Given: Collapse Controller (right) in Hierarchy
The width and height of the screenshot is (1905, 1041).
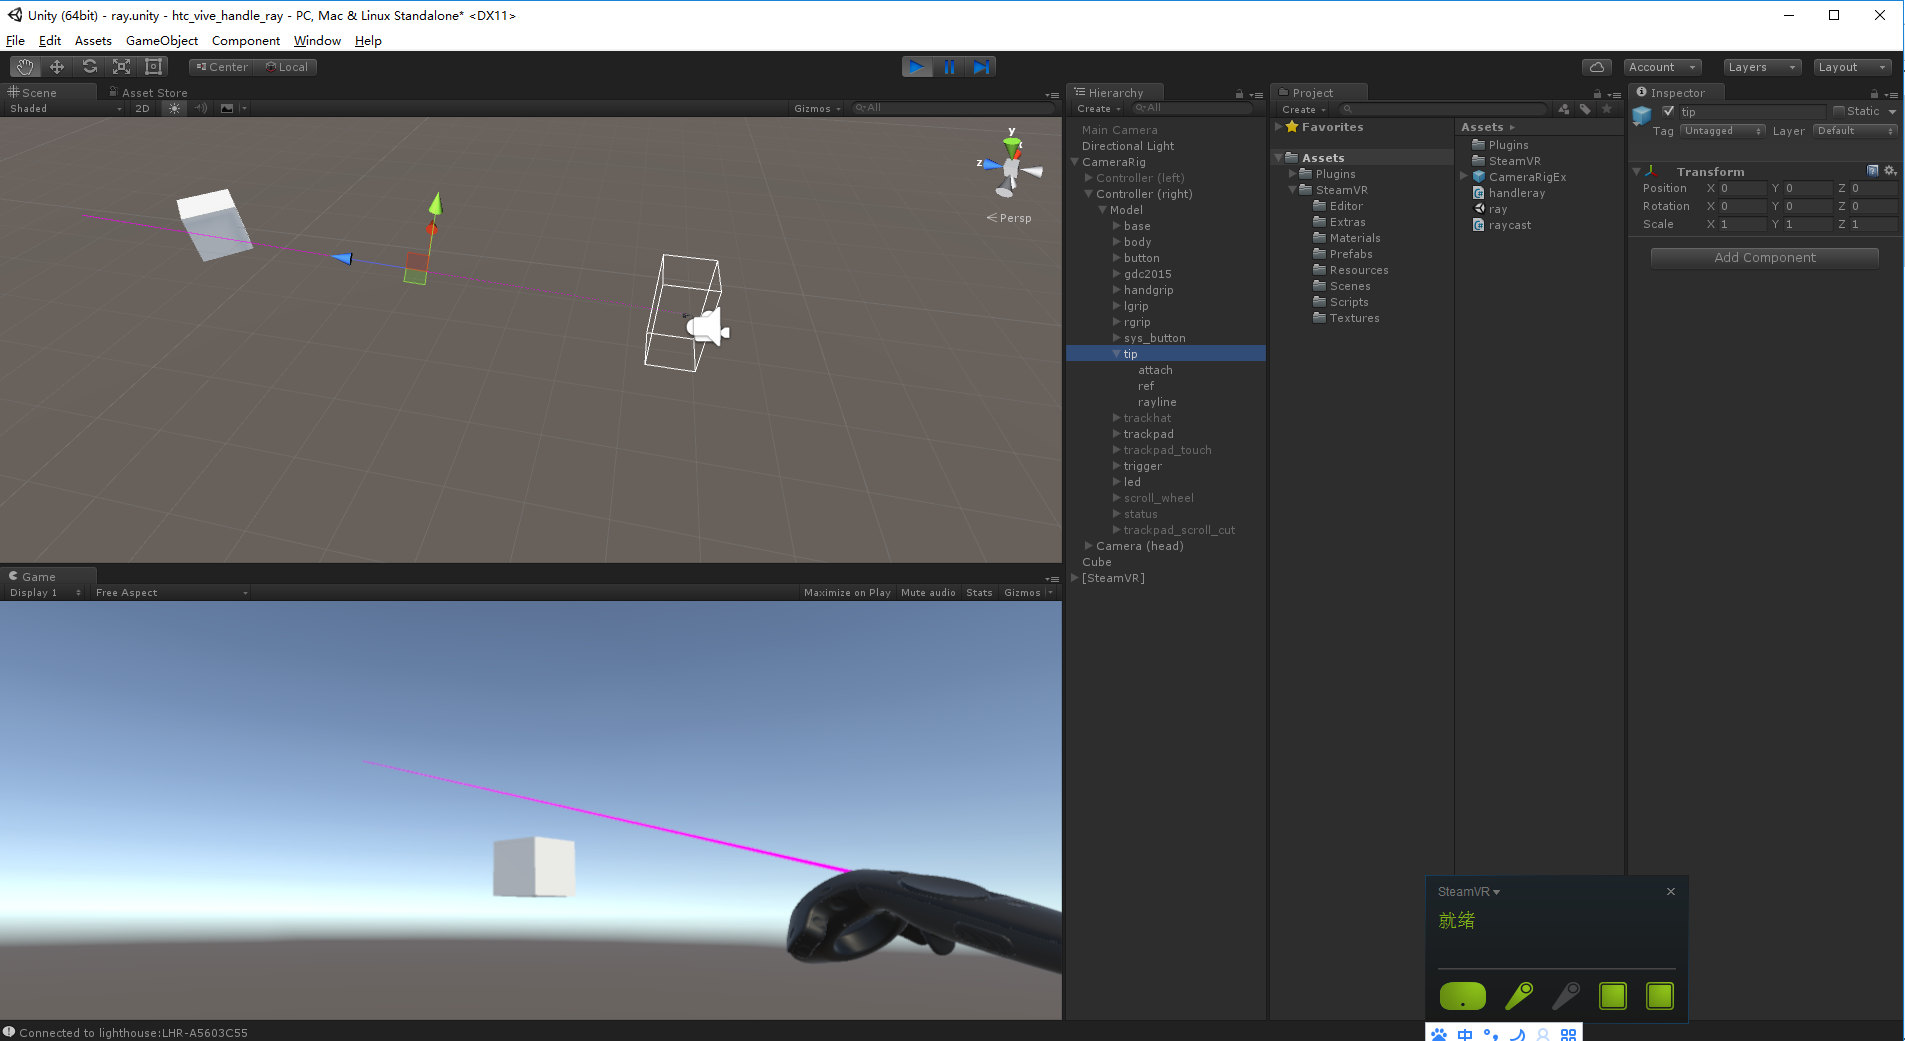Looking at the screenshot, I should pos(1089,194).
